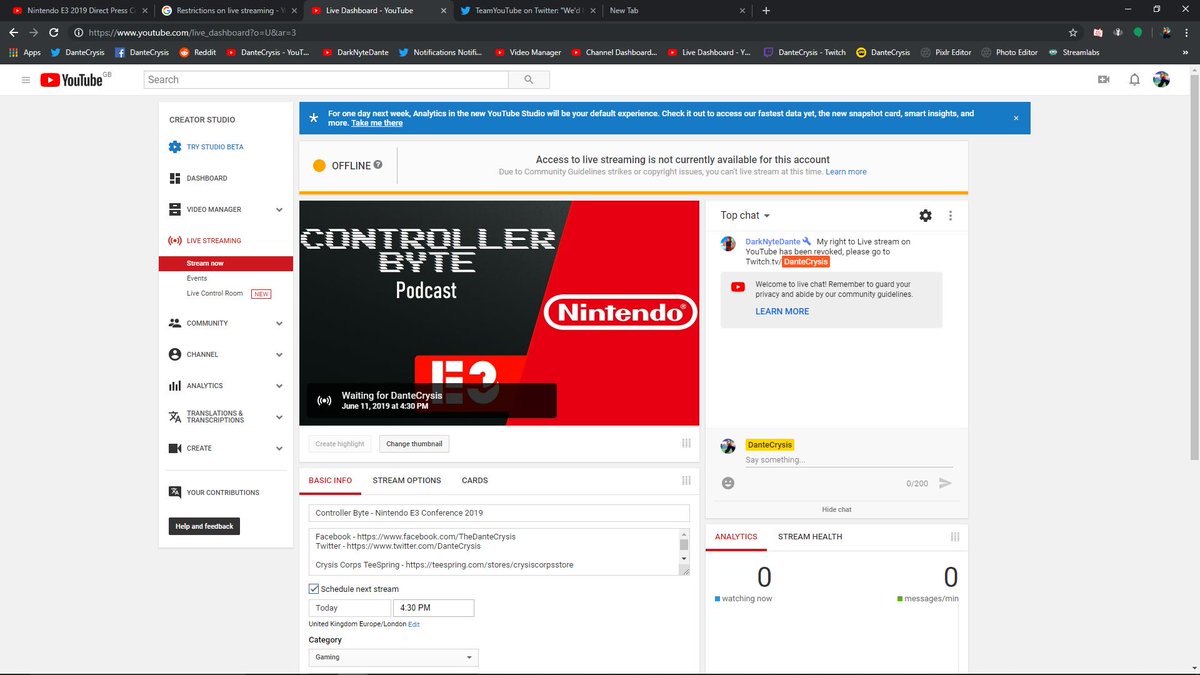
Task: Select the Basic Info tab
Action: [x=330, y=480]
